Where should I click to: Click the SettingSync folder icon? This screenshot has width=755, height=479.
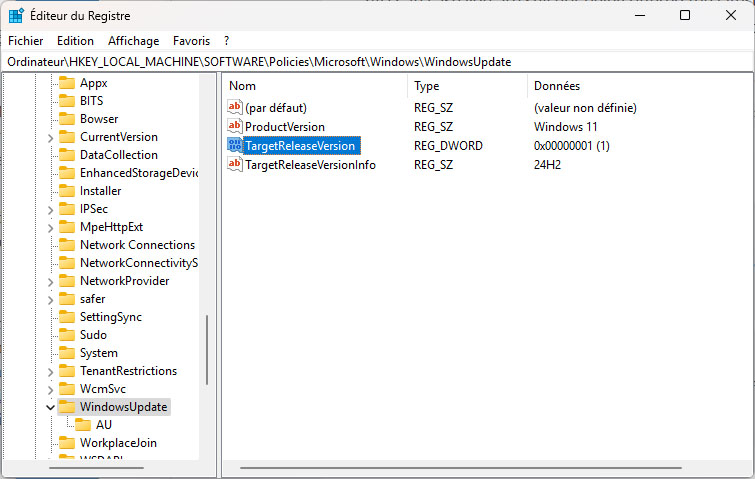point(67,317)
